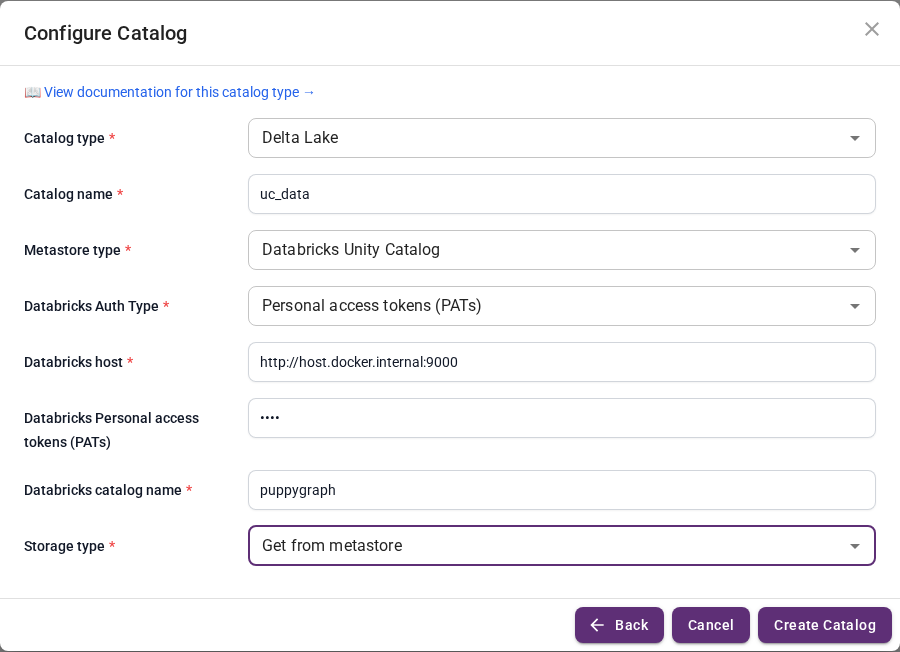The height and width of the screenshot is (652, 900).
Task: Click the Databricks host label
Action: 73,362
